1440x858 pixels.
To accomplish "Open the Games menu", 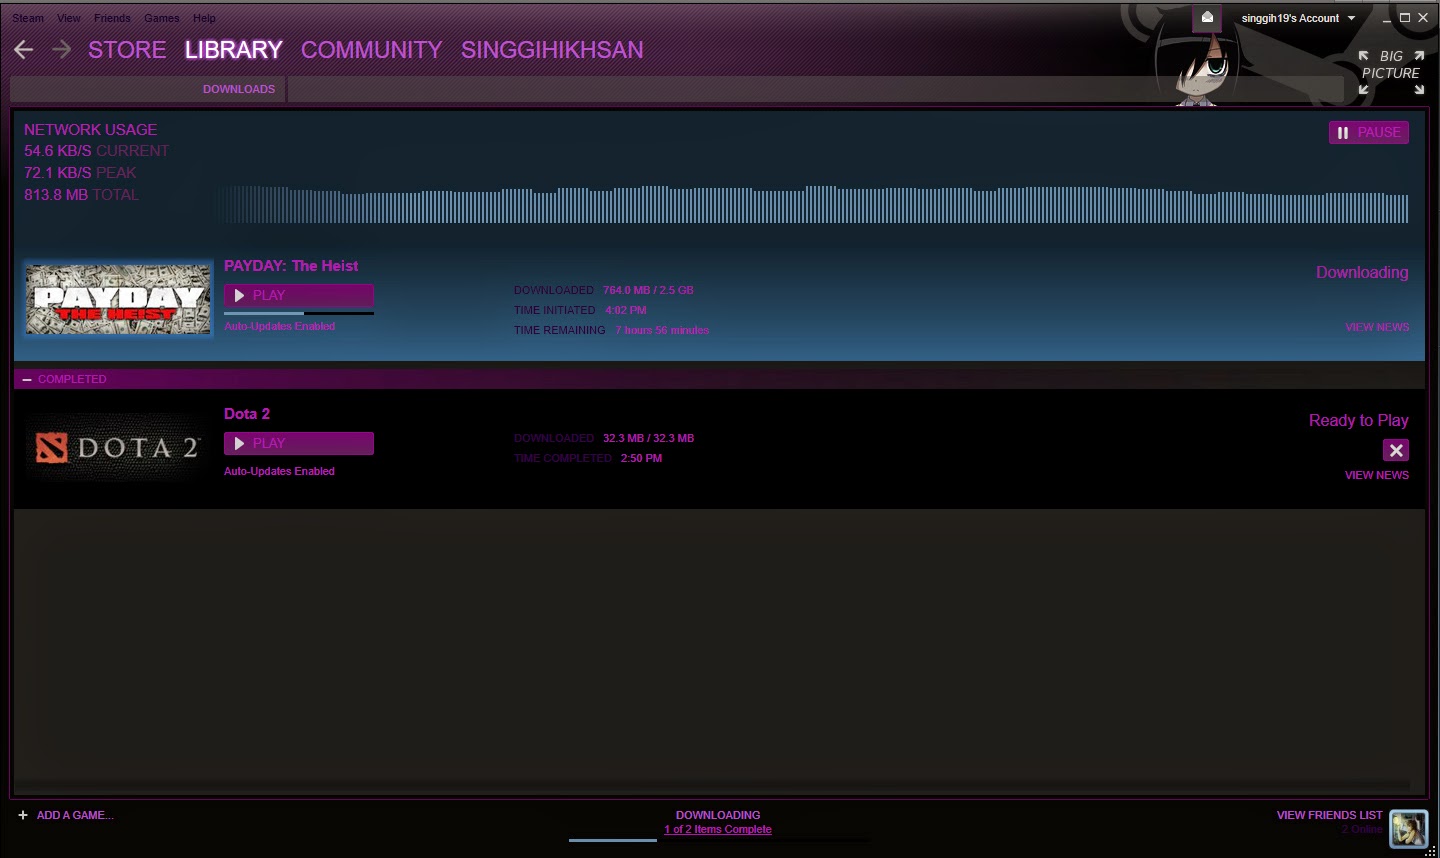I will [x=162, y=18].
